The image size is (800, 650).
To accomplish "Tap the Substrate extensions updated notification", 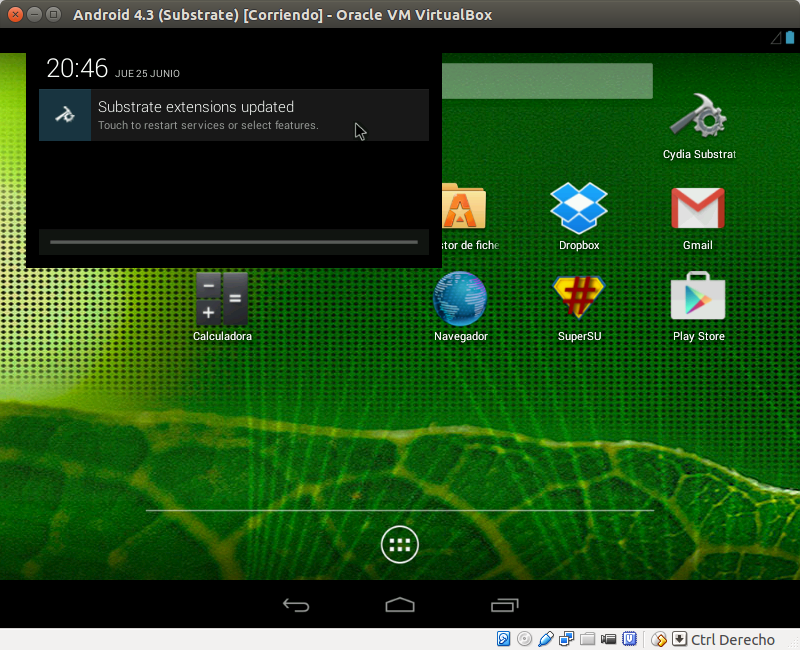I will click(230, 114).
